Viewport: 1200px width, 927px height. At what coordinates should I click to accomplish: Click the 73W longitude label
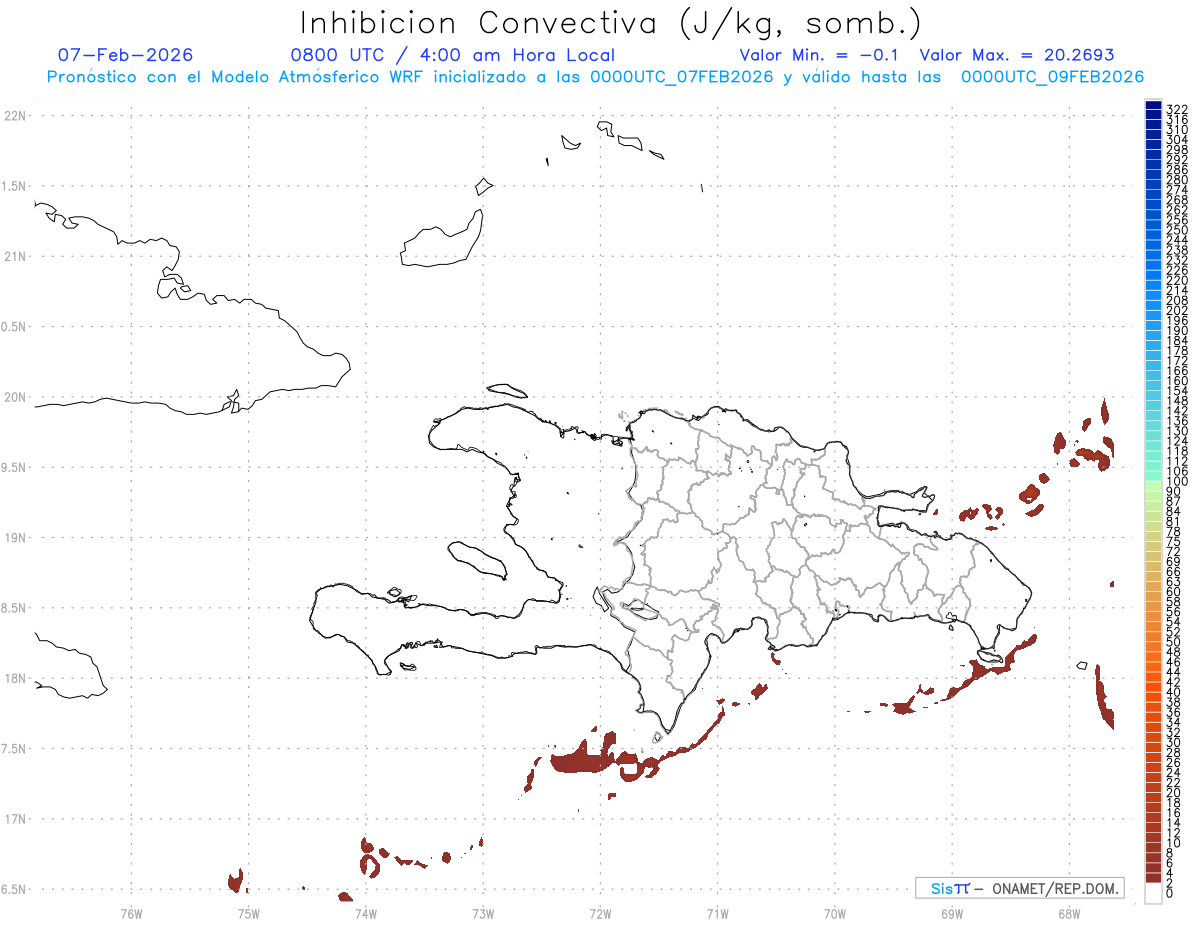(x=482, y=912)
